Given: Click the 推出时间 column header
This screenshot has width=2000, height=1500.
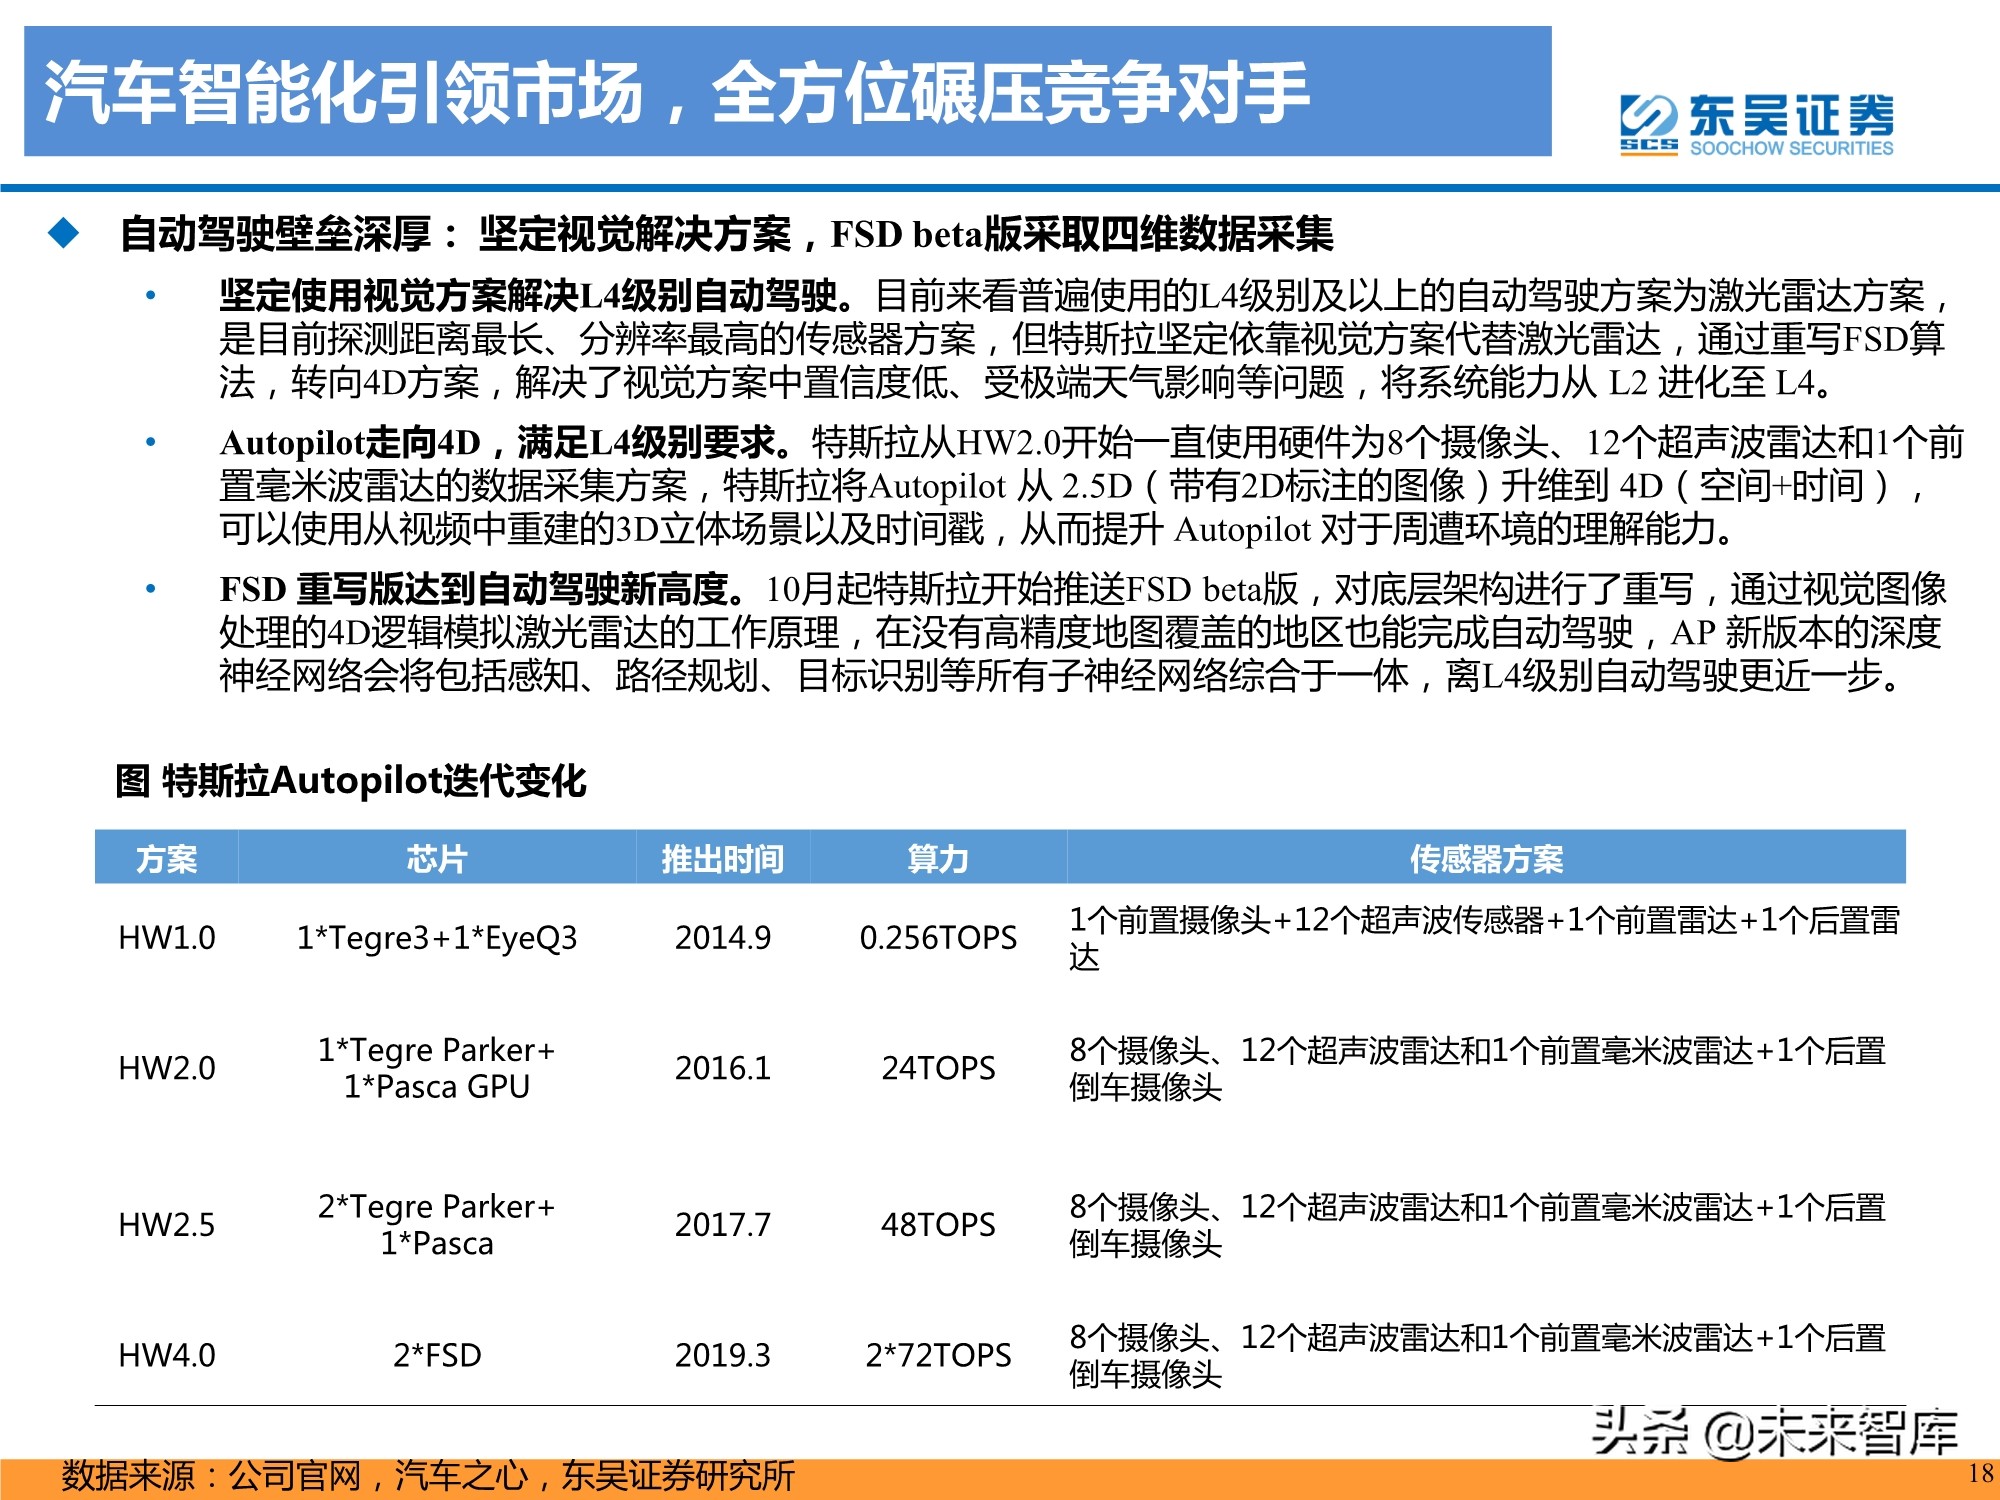Looking at the screenshot, I should (724, 858).
